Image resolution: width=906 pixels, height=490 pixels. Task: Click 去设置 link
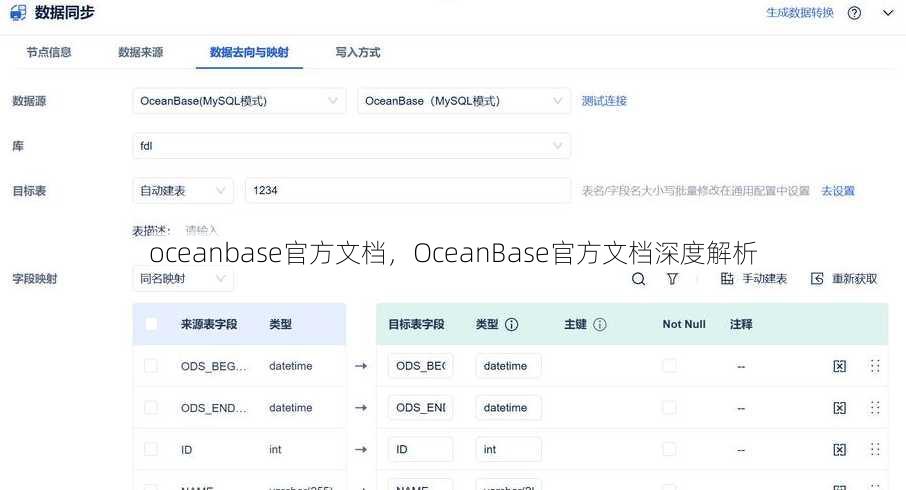[x=838, y=191]
